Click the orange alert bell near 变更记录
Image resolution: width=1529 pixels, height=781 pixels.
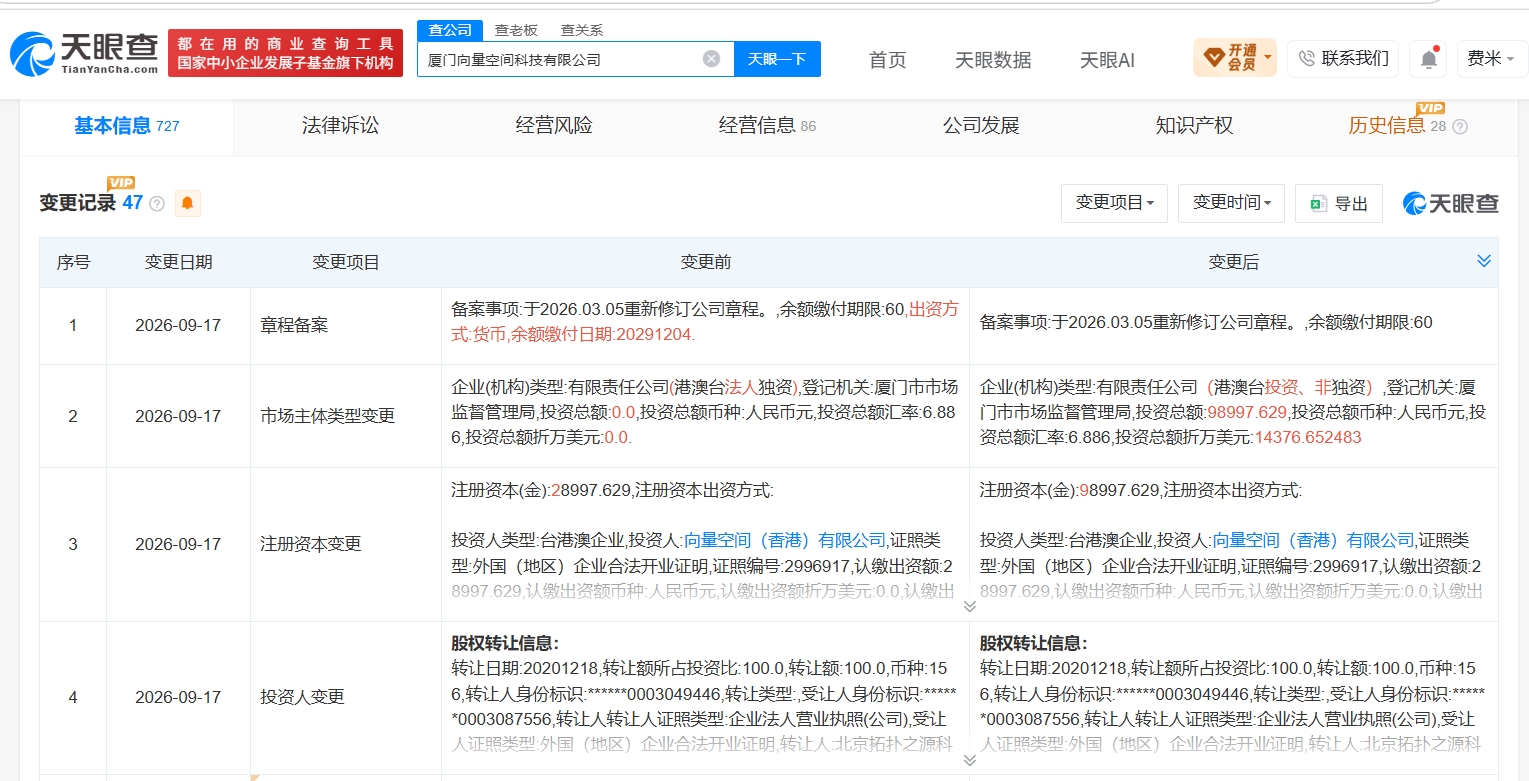(188, 203)
